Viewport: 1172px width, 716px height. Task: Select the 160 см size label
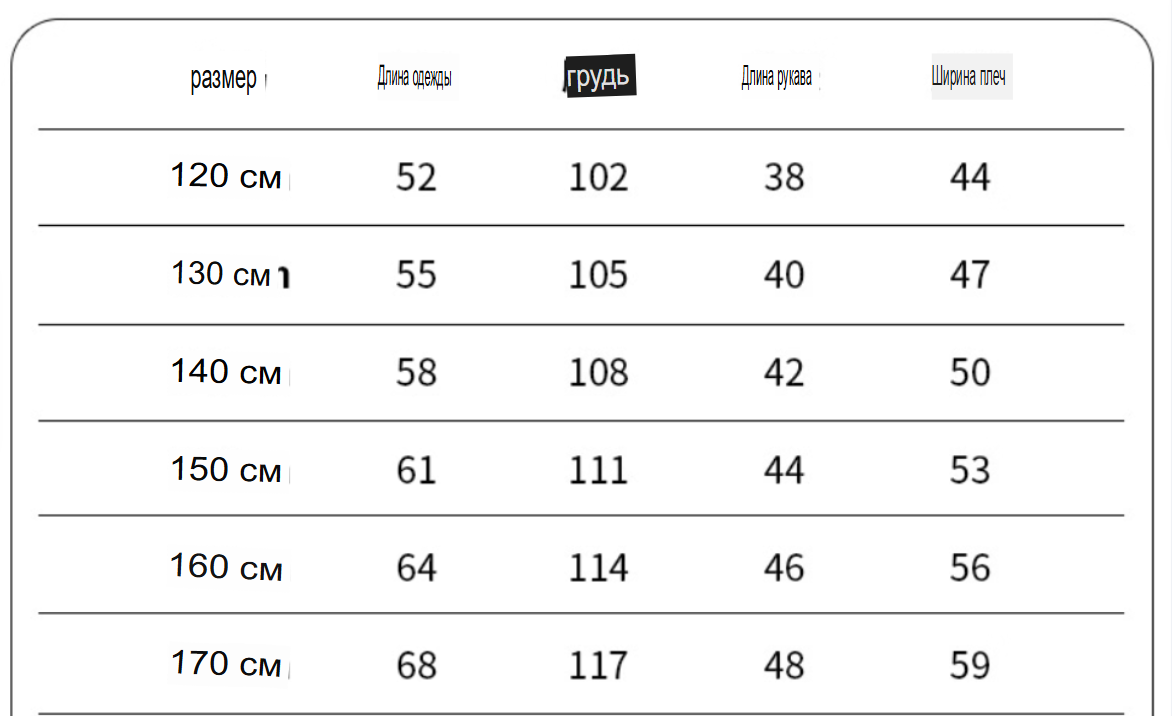pos(226,567)
